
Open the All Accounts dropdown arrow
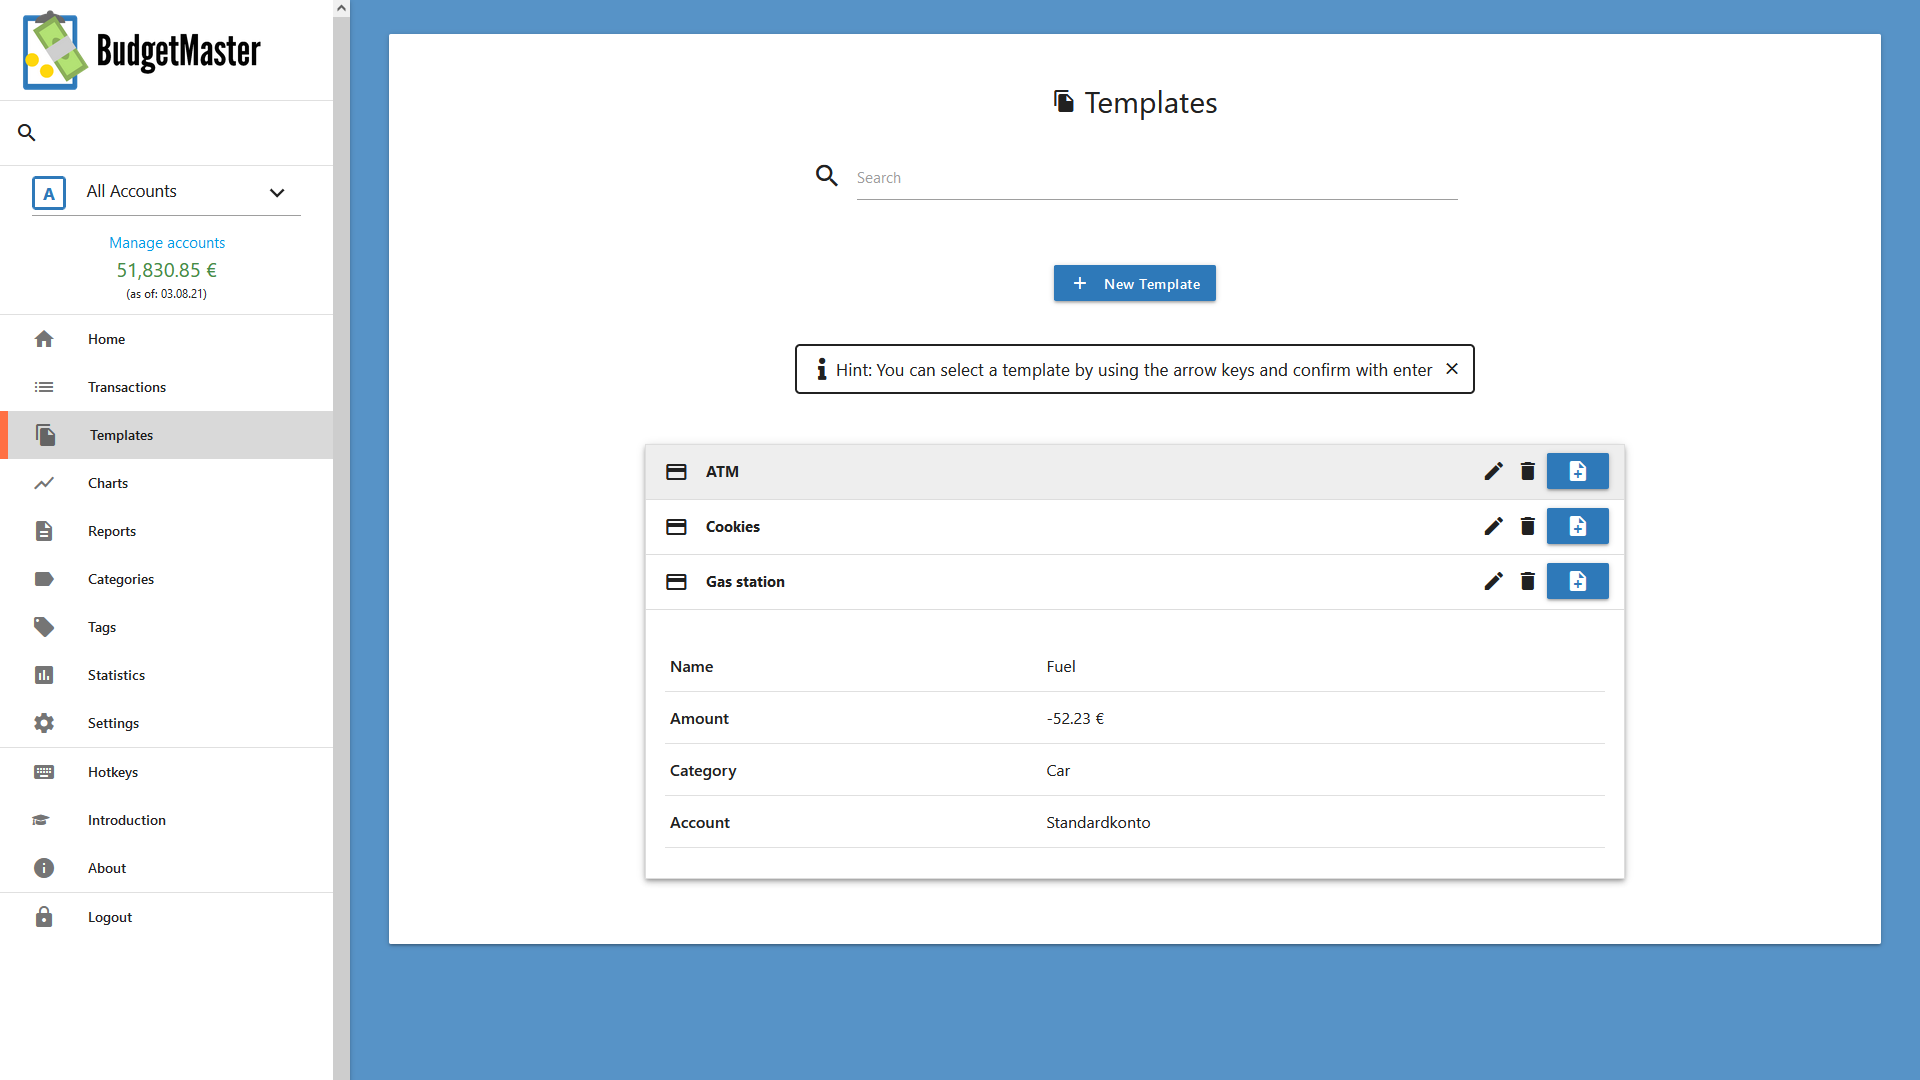277,193
